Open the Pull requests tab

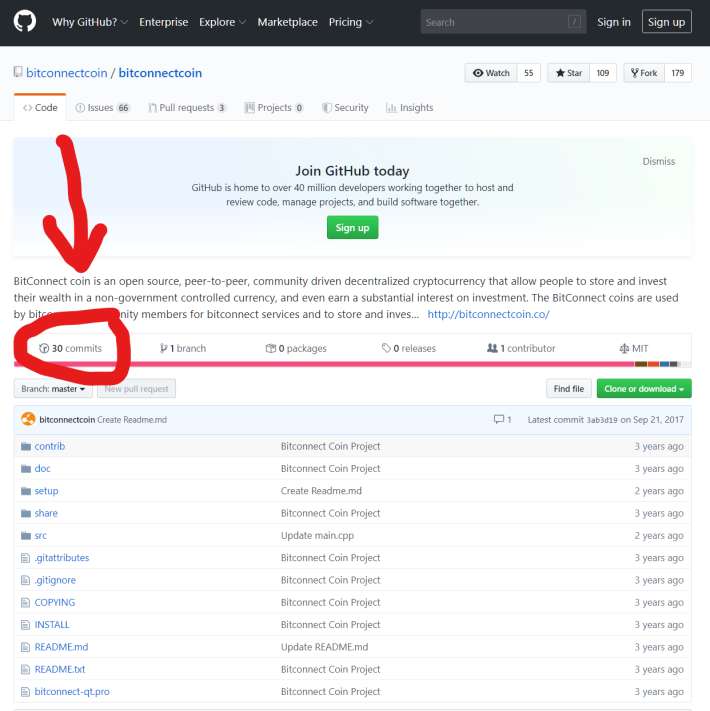pos(187,107)
